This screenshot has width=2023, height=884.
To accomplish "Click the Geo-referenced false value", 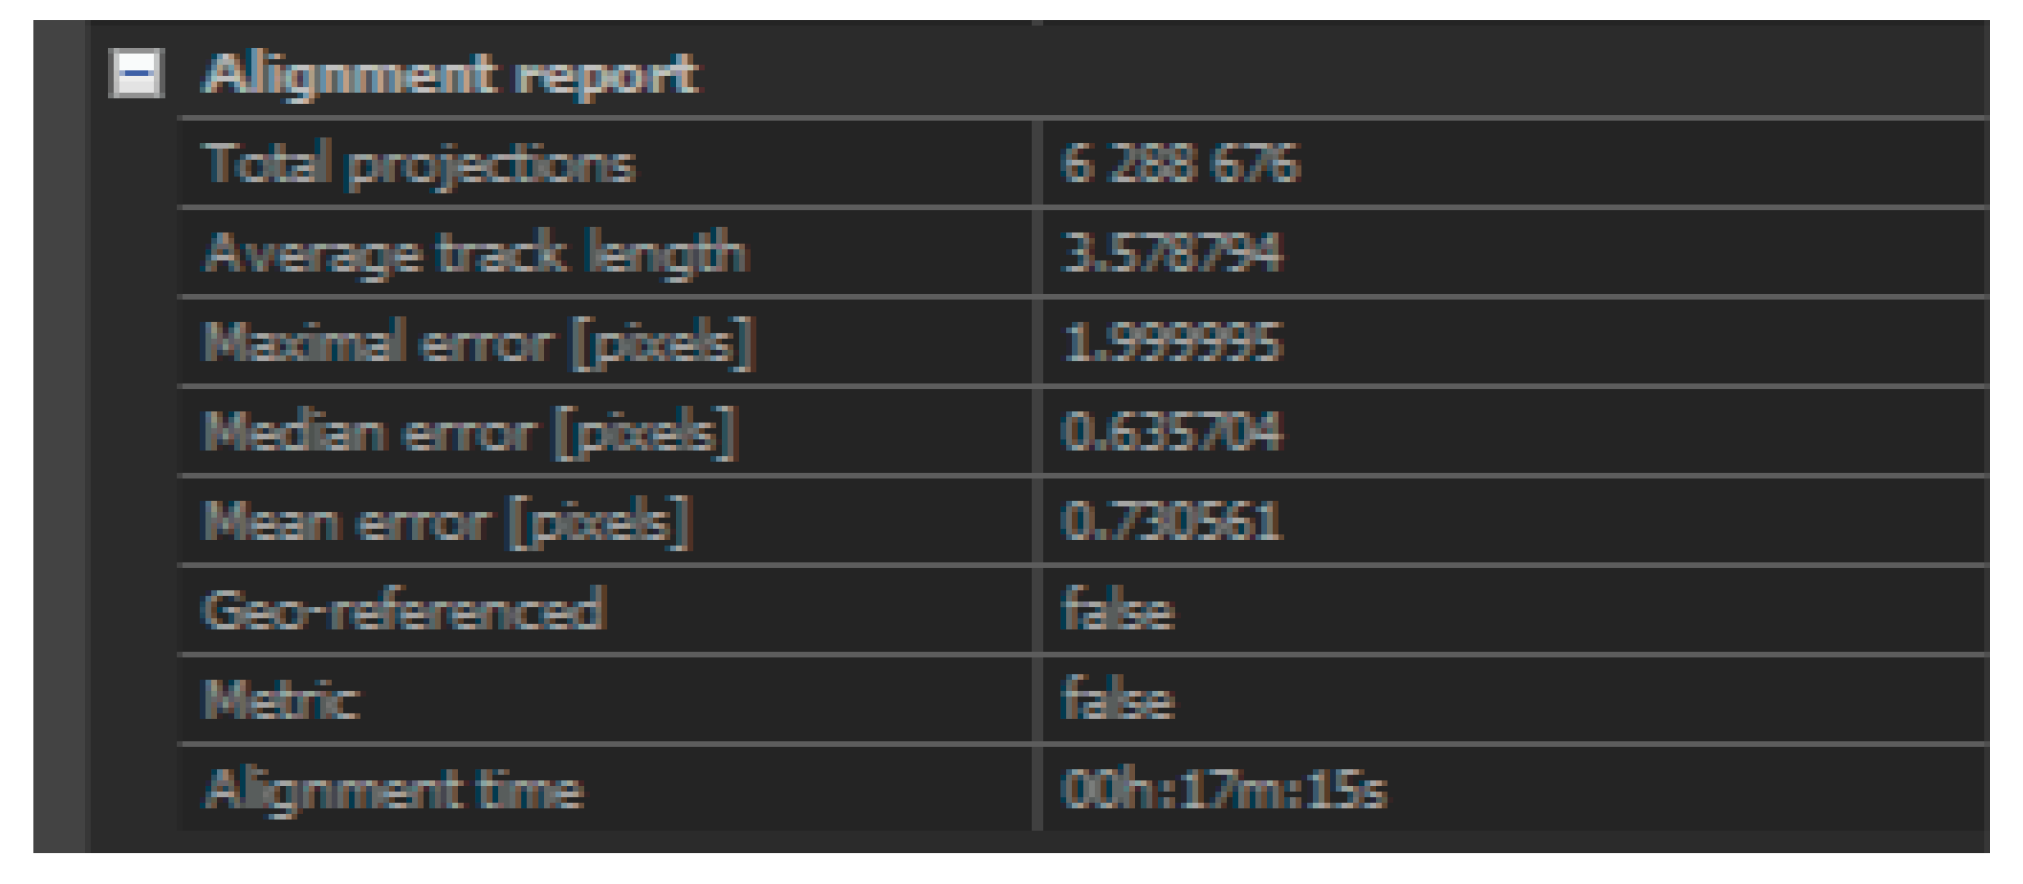I will (1116, 610).
